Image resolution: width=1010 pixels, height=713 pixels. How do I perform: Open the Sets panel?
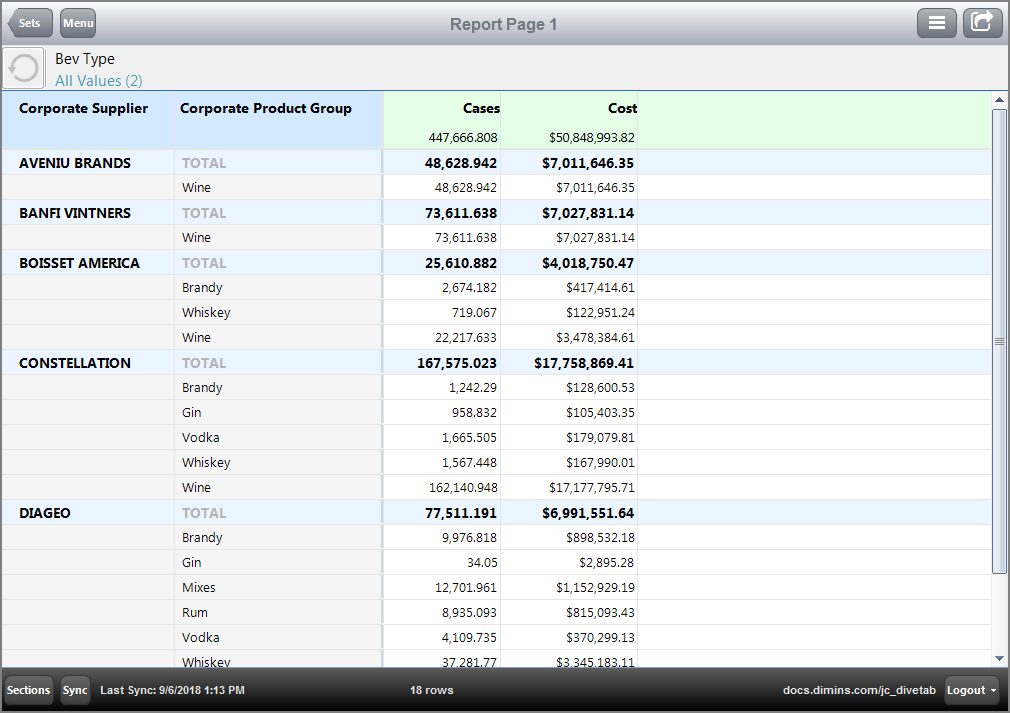point(29,22)
